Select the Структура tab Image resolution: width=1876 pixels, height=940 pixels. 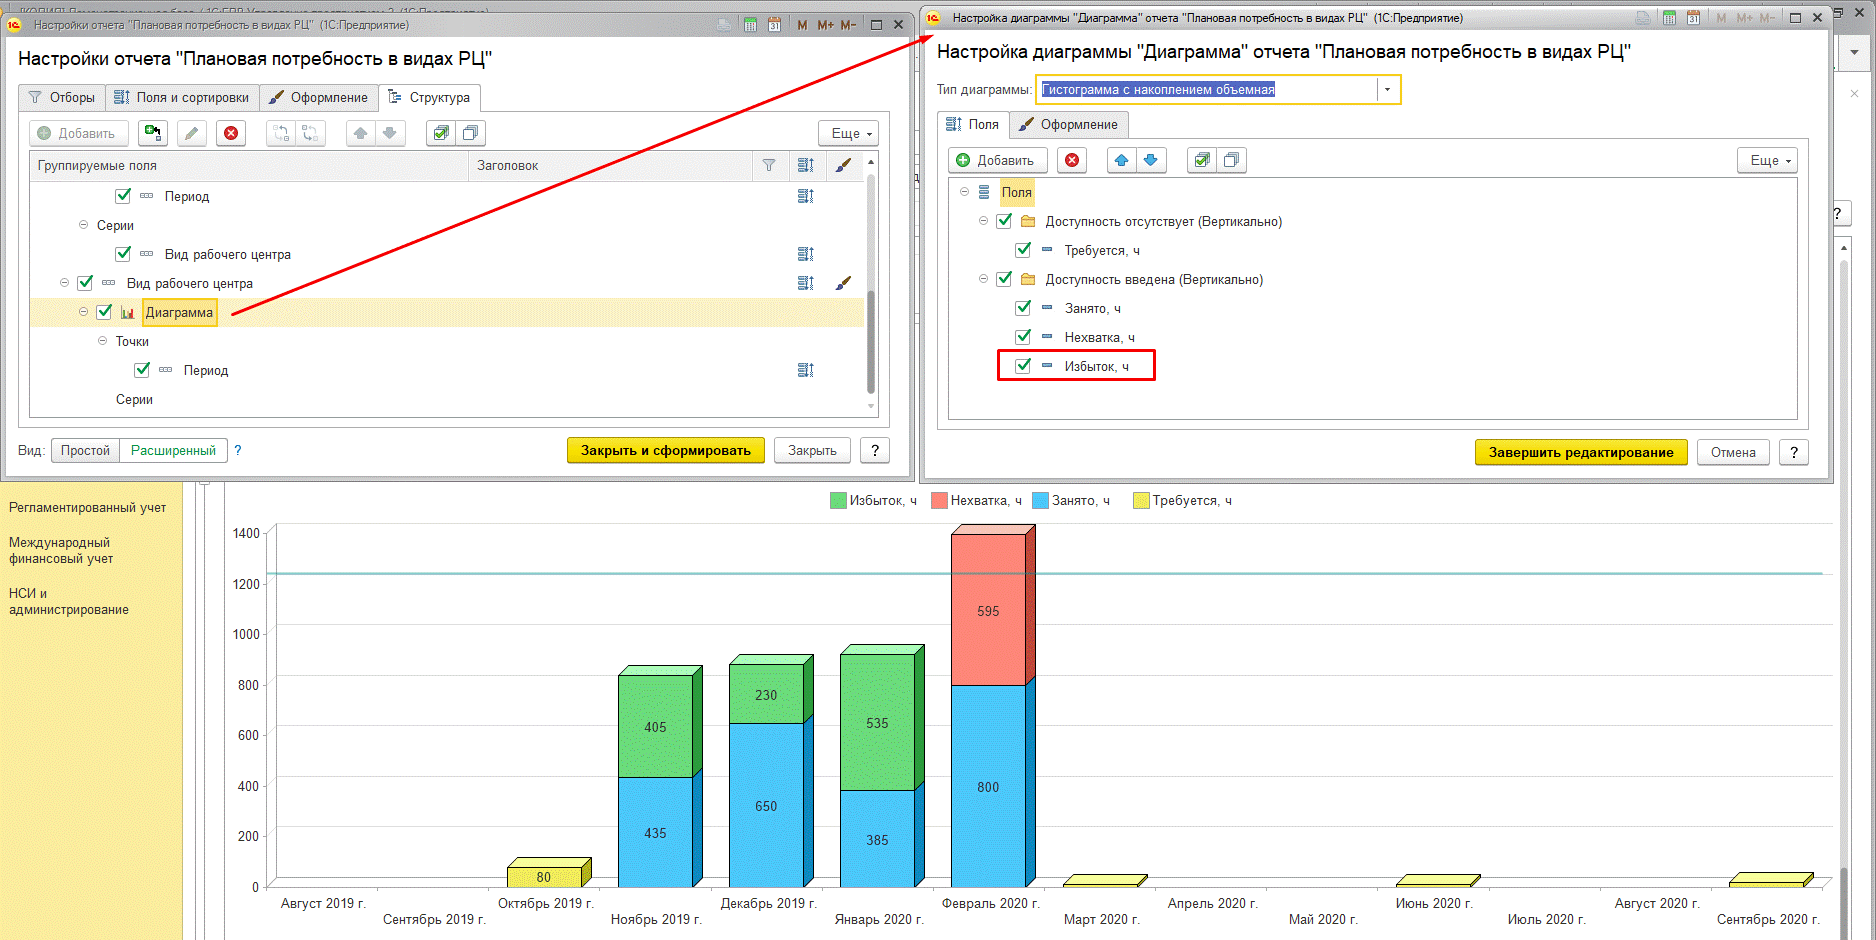pos(429,97)
